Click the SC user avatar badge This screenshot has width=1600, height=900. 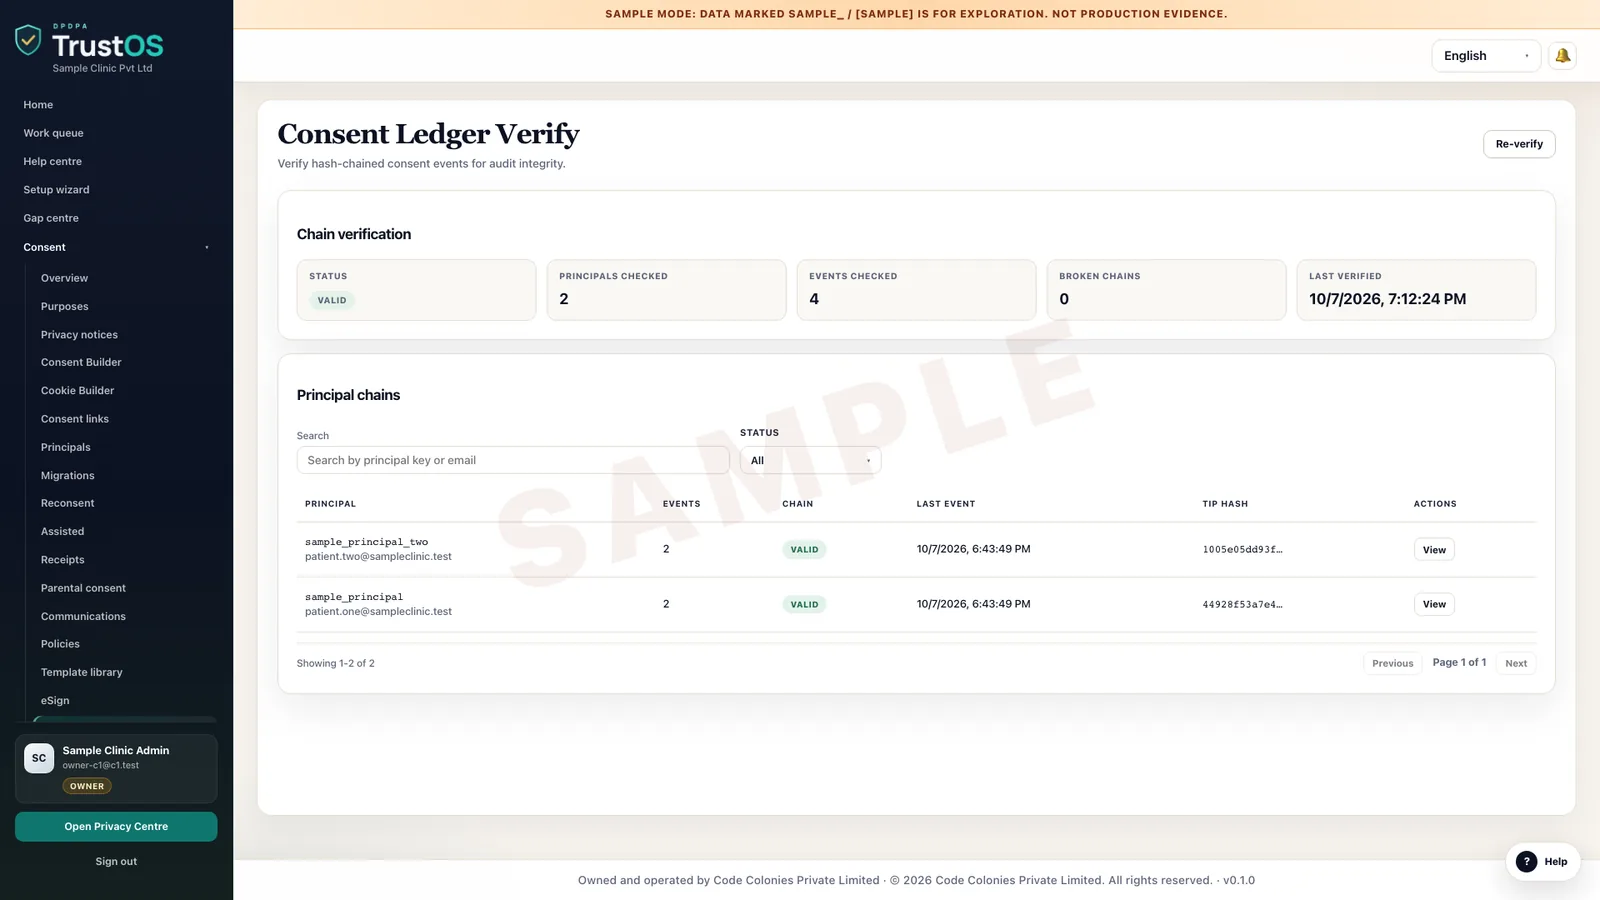coord(39,758)
